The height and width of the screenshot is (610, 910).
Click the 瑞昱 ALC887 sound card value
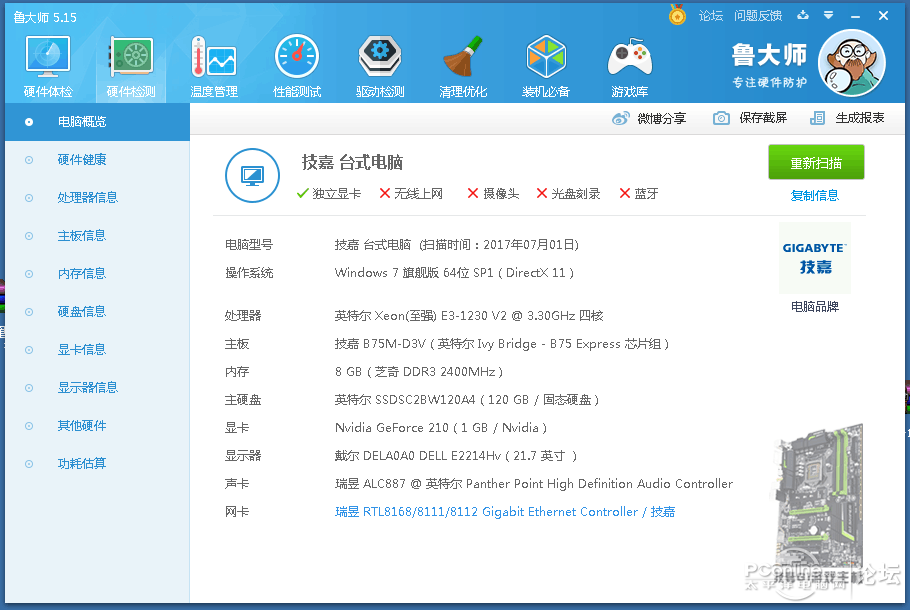[534, 484]
